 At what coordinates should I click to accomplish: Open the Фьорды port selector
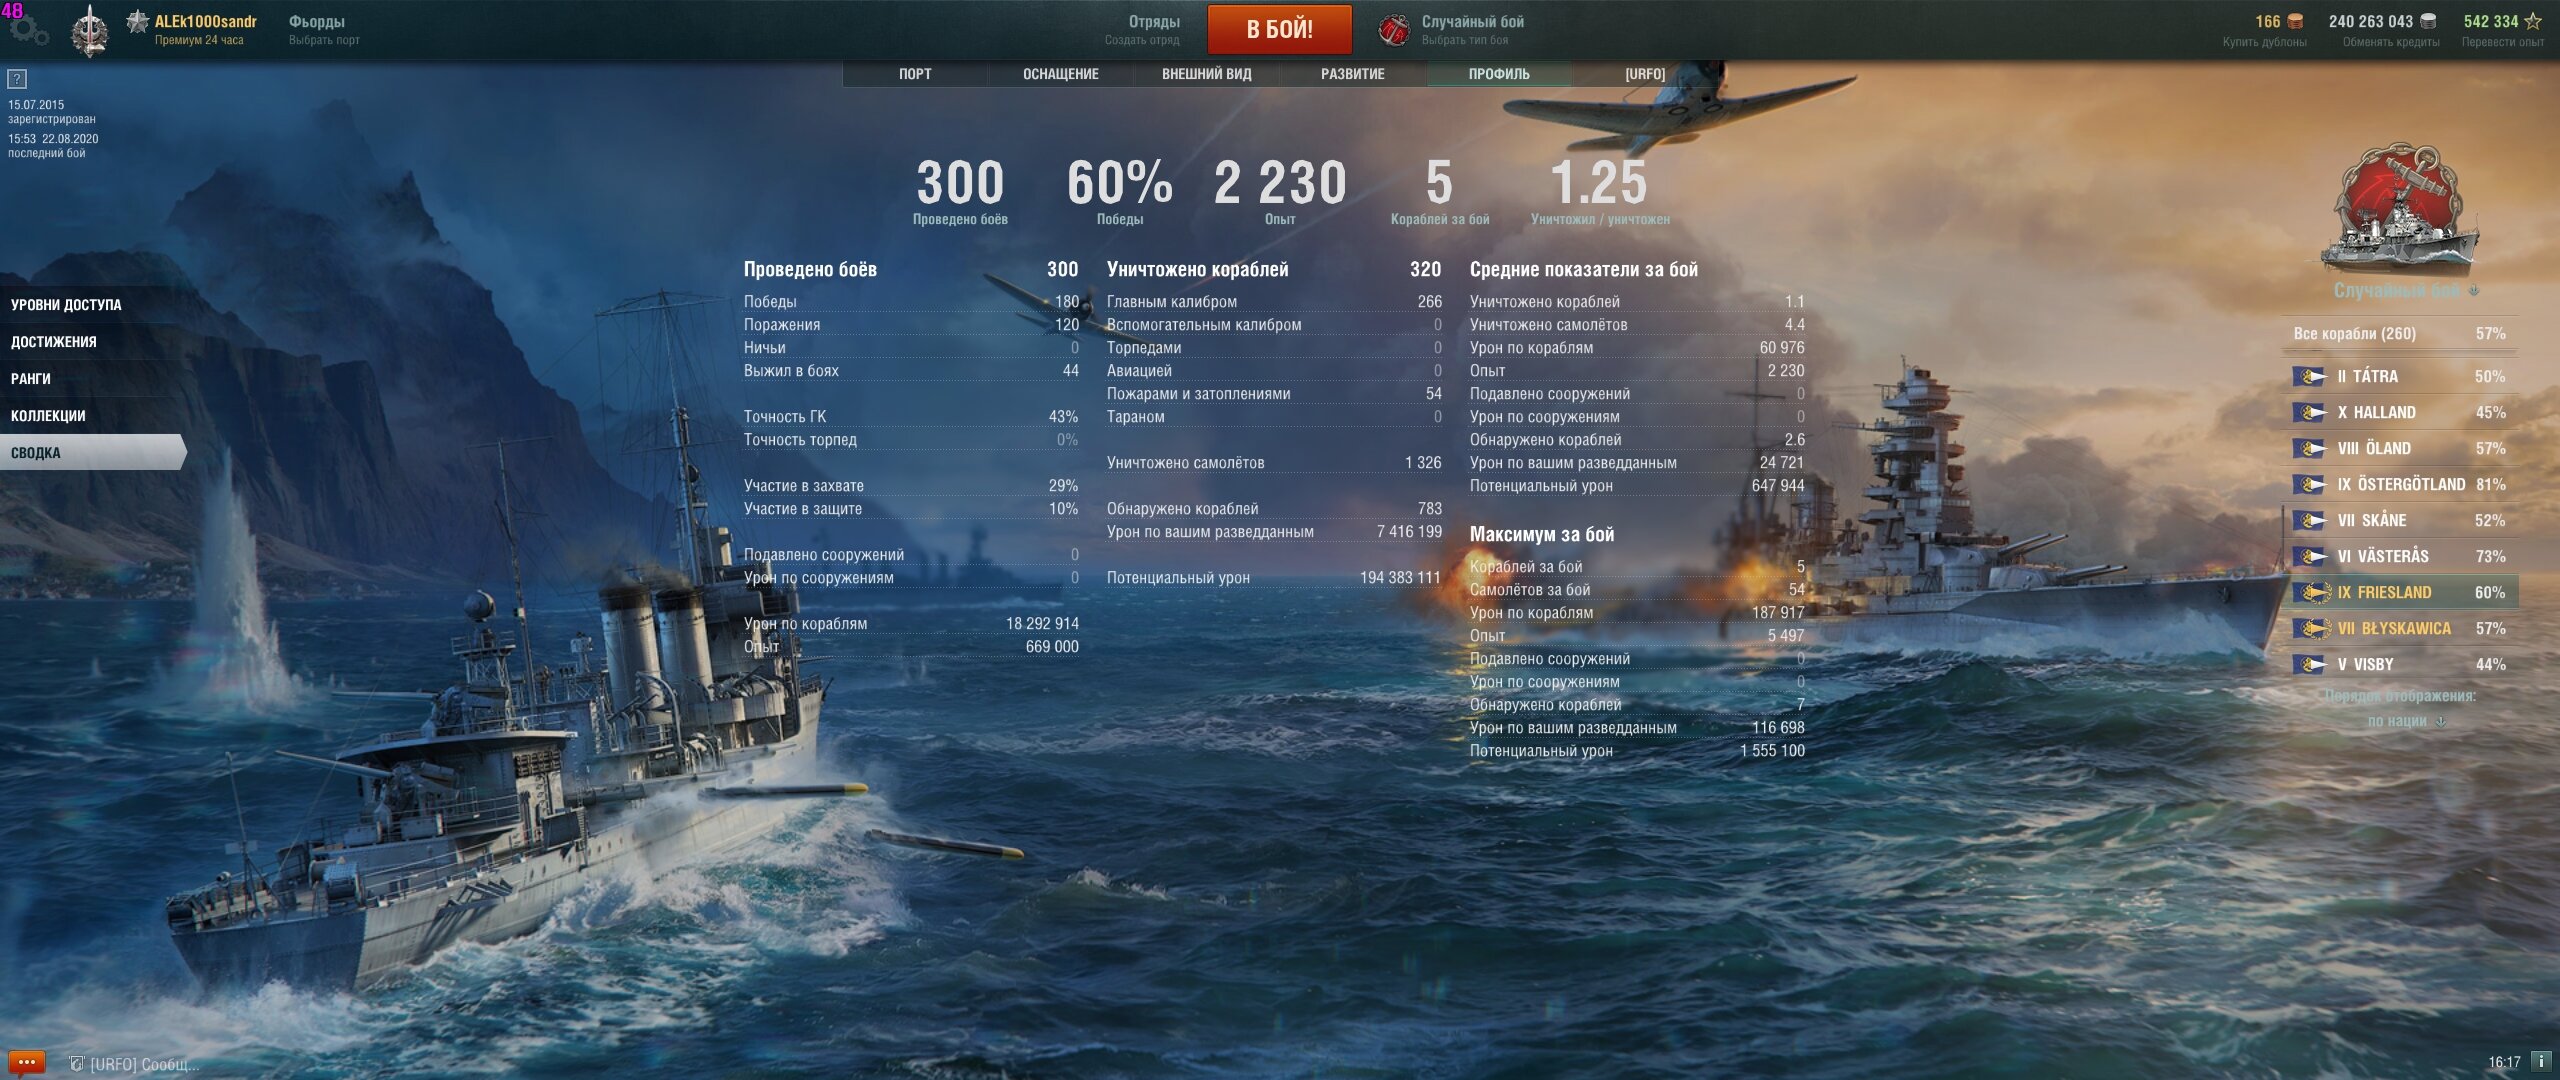point(324,30)
